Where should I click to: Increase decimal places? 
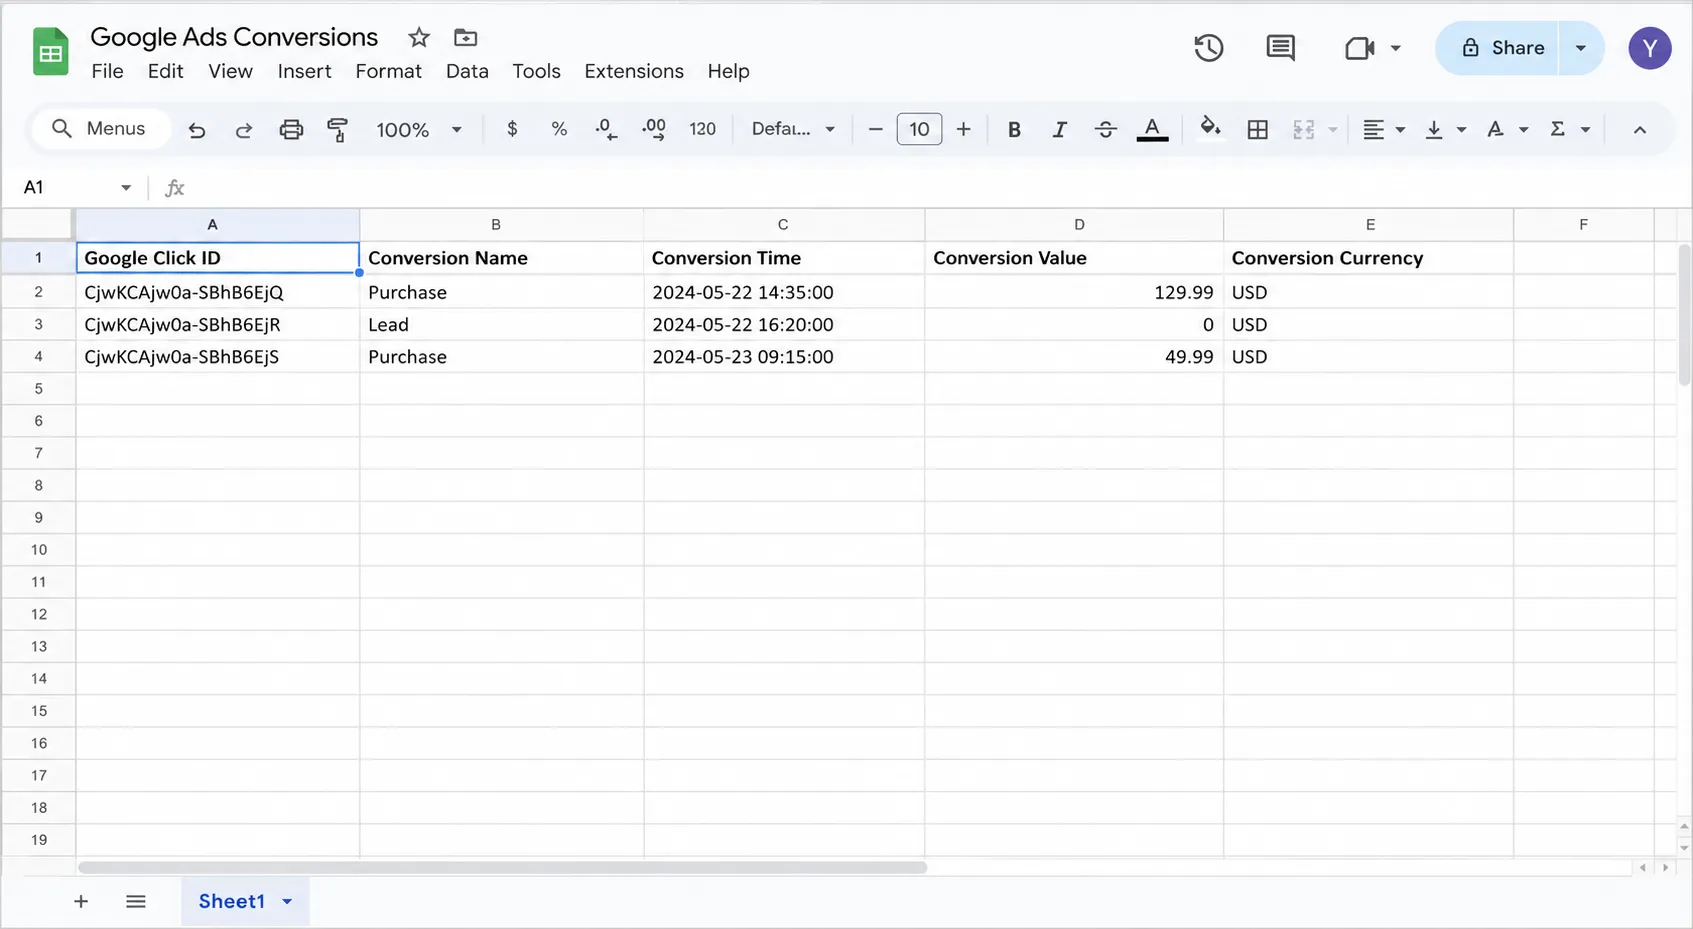654,129
